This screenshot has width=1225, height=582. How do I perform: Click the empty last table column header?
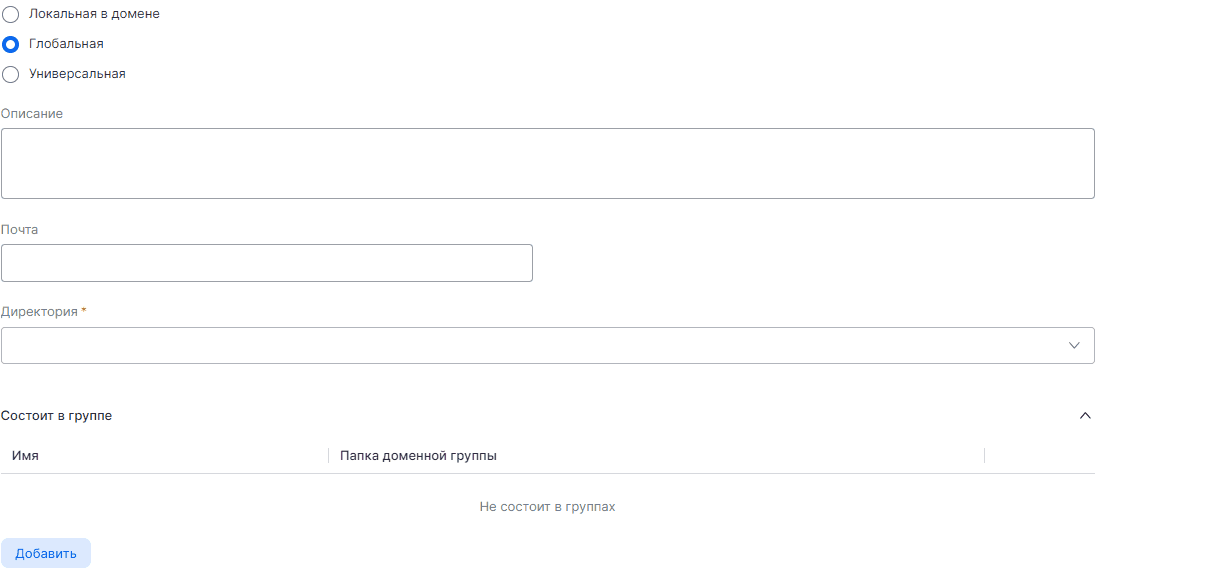[x=1039, y=456]
